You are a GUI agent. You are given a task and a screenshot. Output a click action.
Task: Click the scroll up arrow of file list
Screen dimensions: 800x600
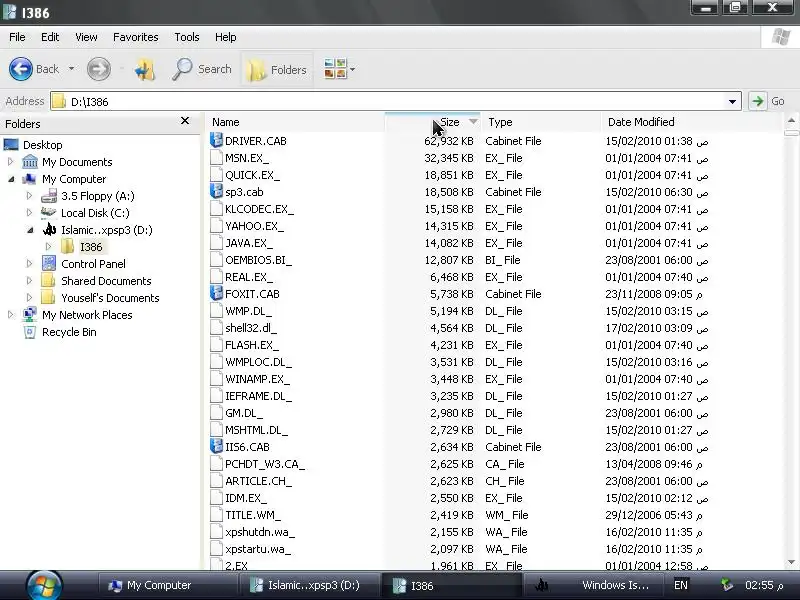pos(791,121)
